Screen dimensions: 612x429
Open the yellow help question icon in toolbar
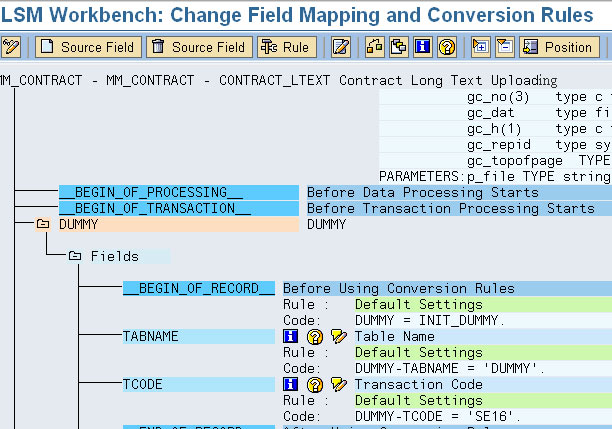[x=447, y=47]
